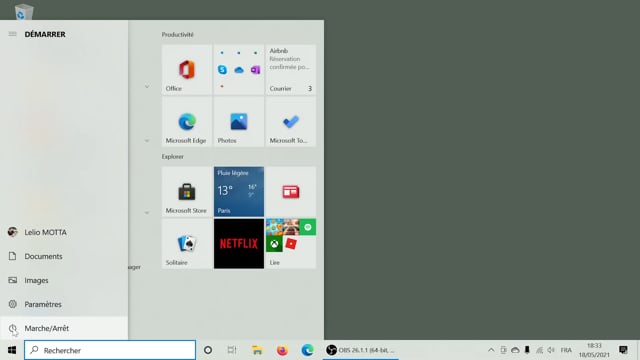This screenshot has height=360, width=640.
Task: Open the volume tray icon
Action: coord(551,350)
